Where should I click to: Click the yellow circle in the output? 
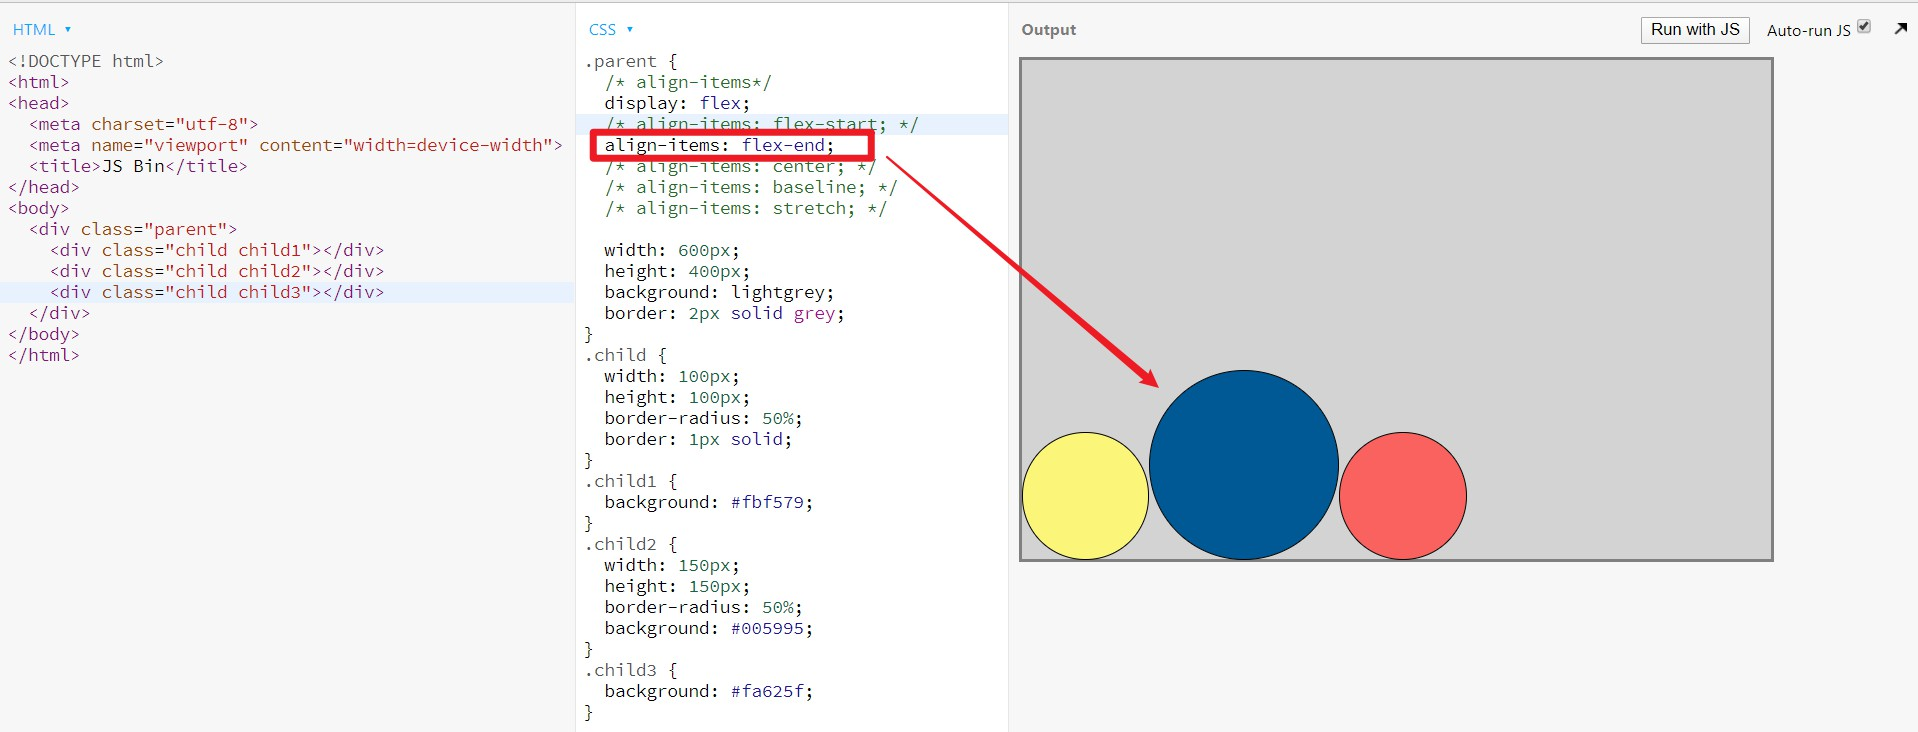(1085, 496)
